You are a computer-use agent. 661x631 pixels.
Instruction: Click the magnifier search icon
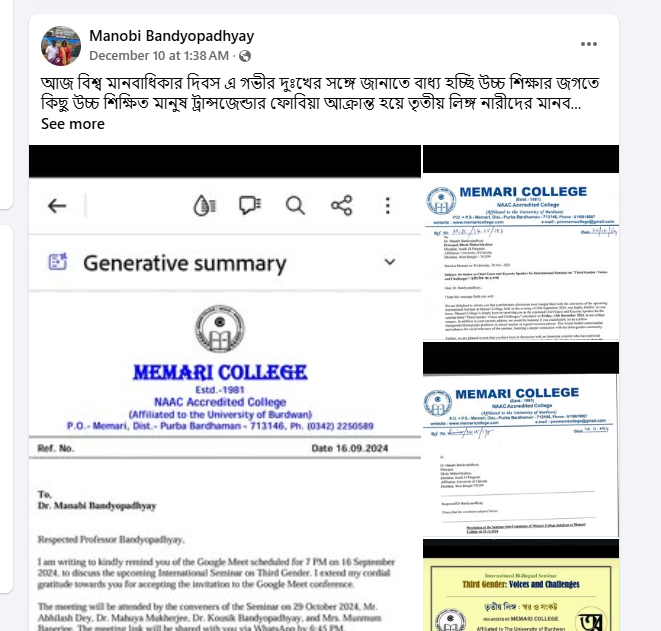(295, 206)
